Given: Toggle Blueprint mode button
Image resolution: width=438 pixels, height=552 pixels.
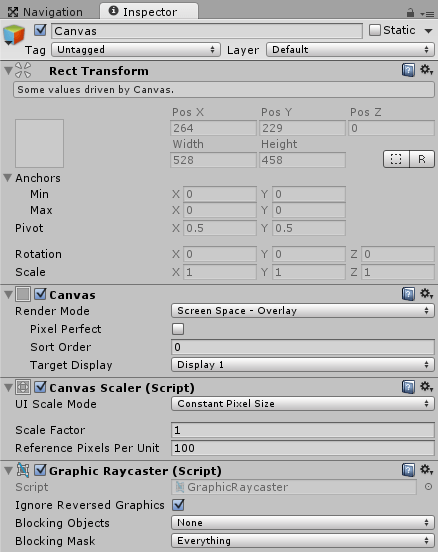Looking at the screenshot, I should pos(396,159).
